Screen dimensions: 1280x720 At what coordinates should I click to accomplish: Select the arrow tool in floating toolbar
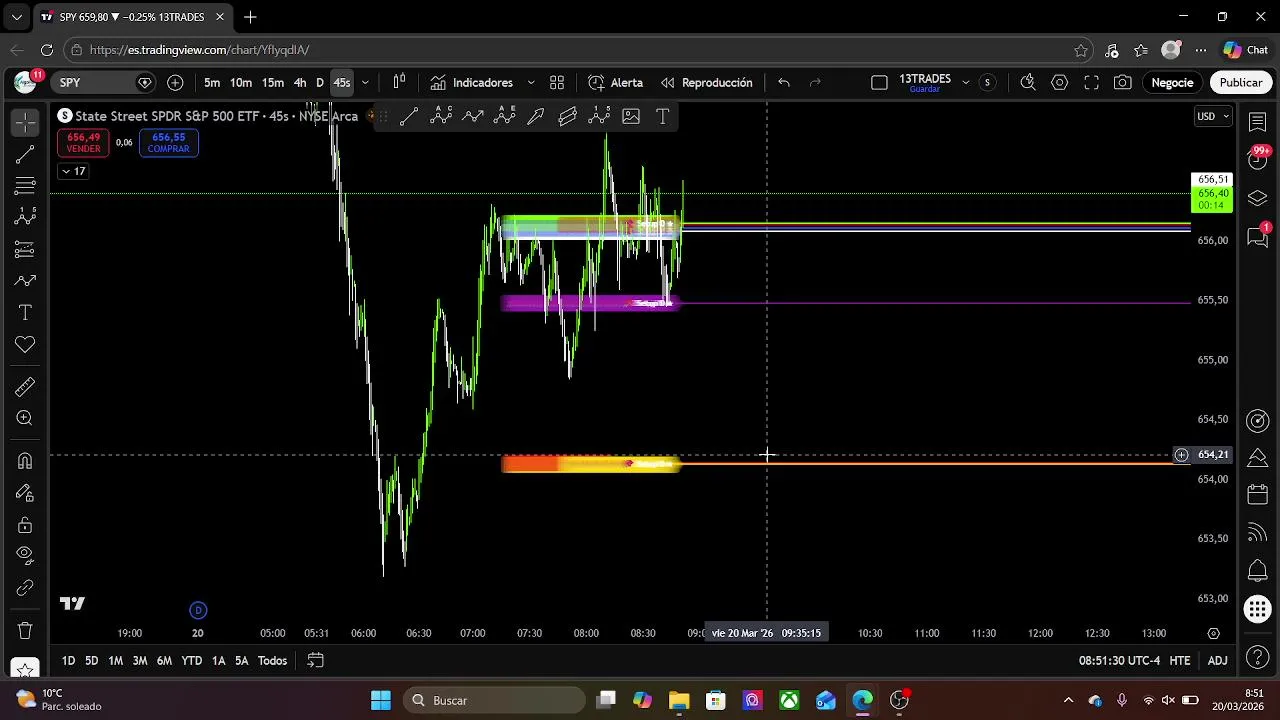coord(536,116)
